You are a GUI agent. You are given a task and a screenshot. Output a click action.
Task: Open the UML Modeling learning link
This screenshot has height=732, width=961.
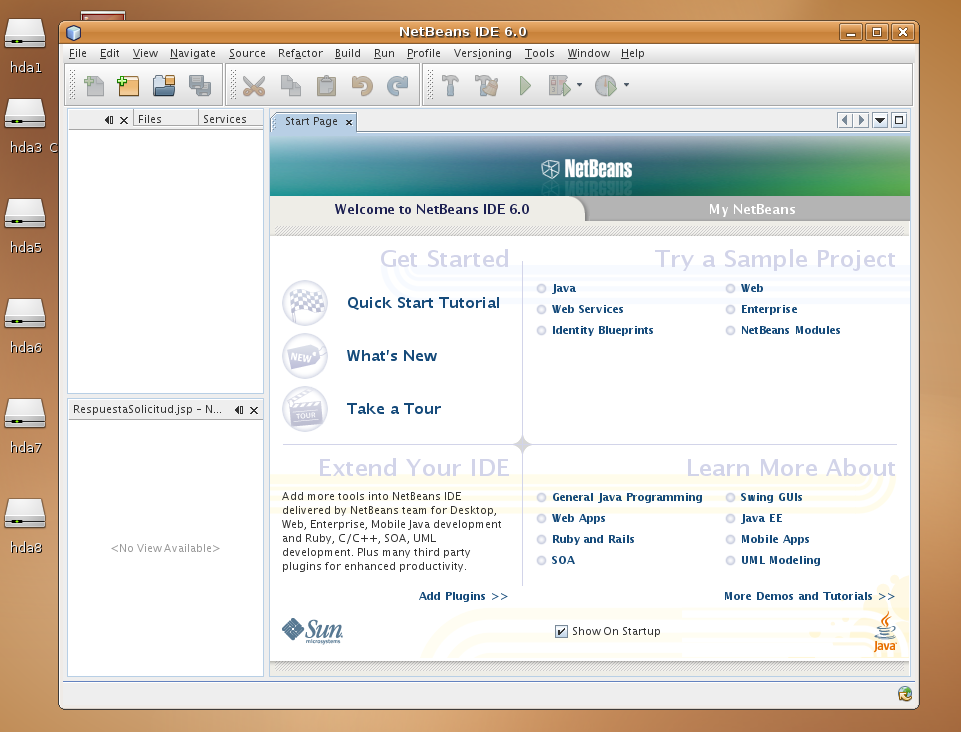coord(780,560)
